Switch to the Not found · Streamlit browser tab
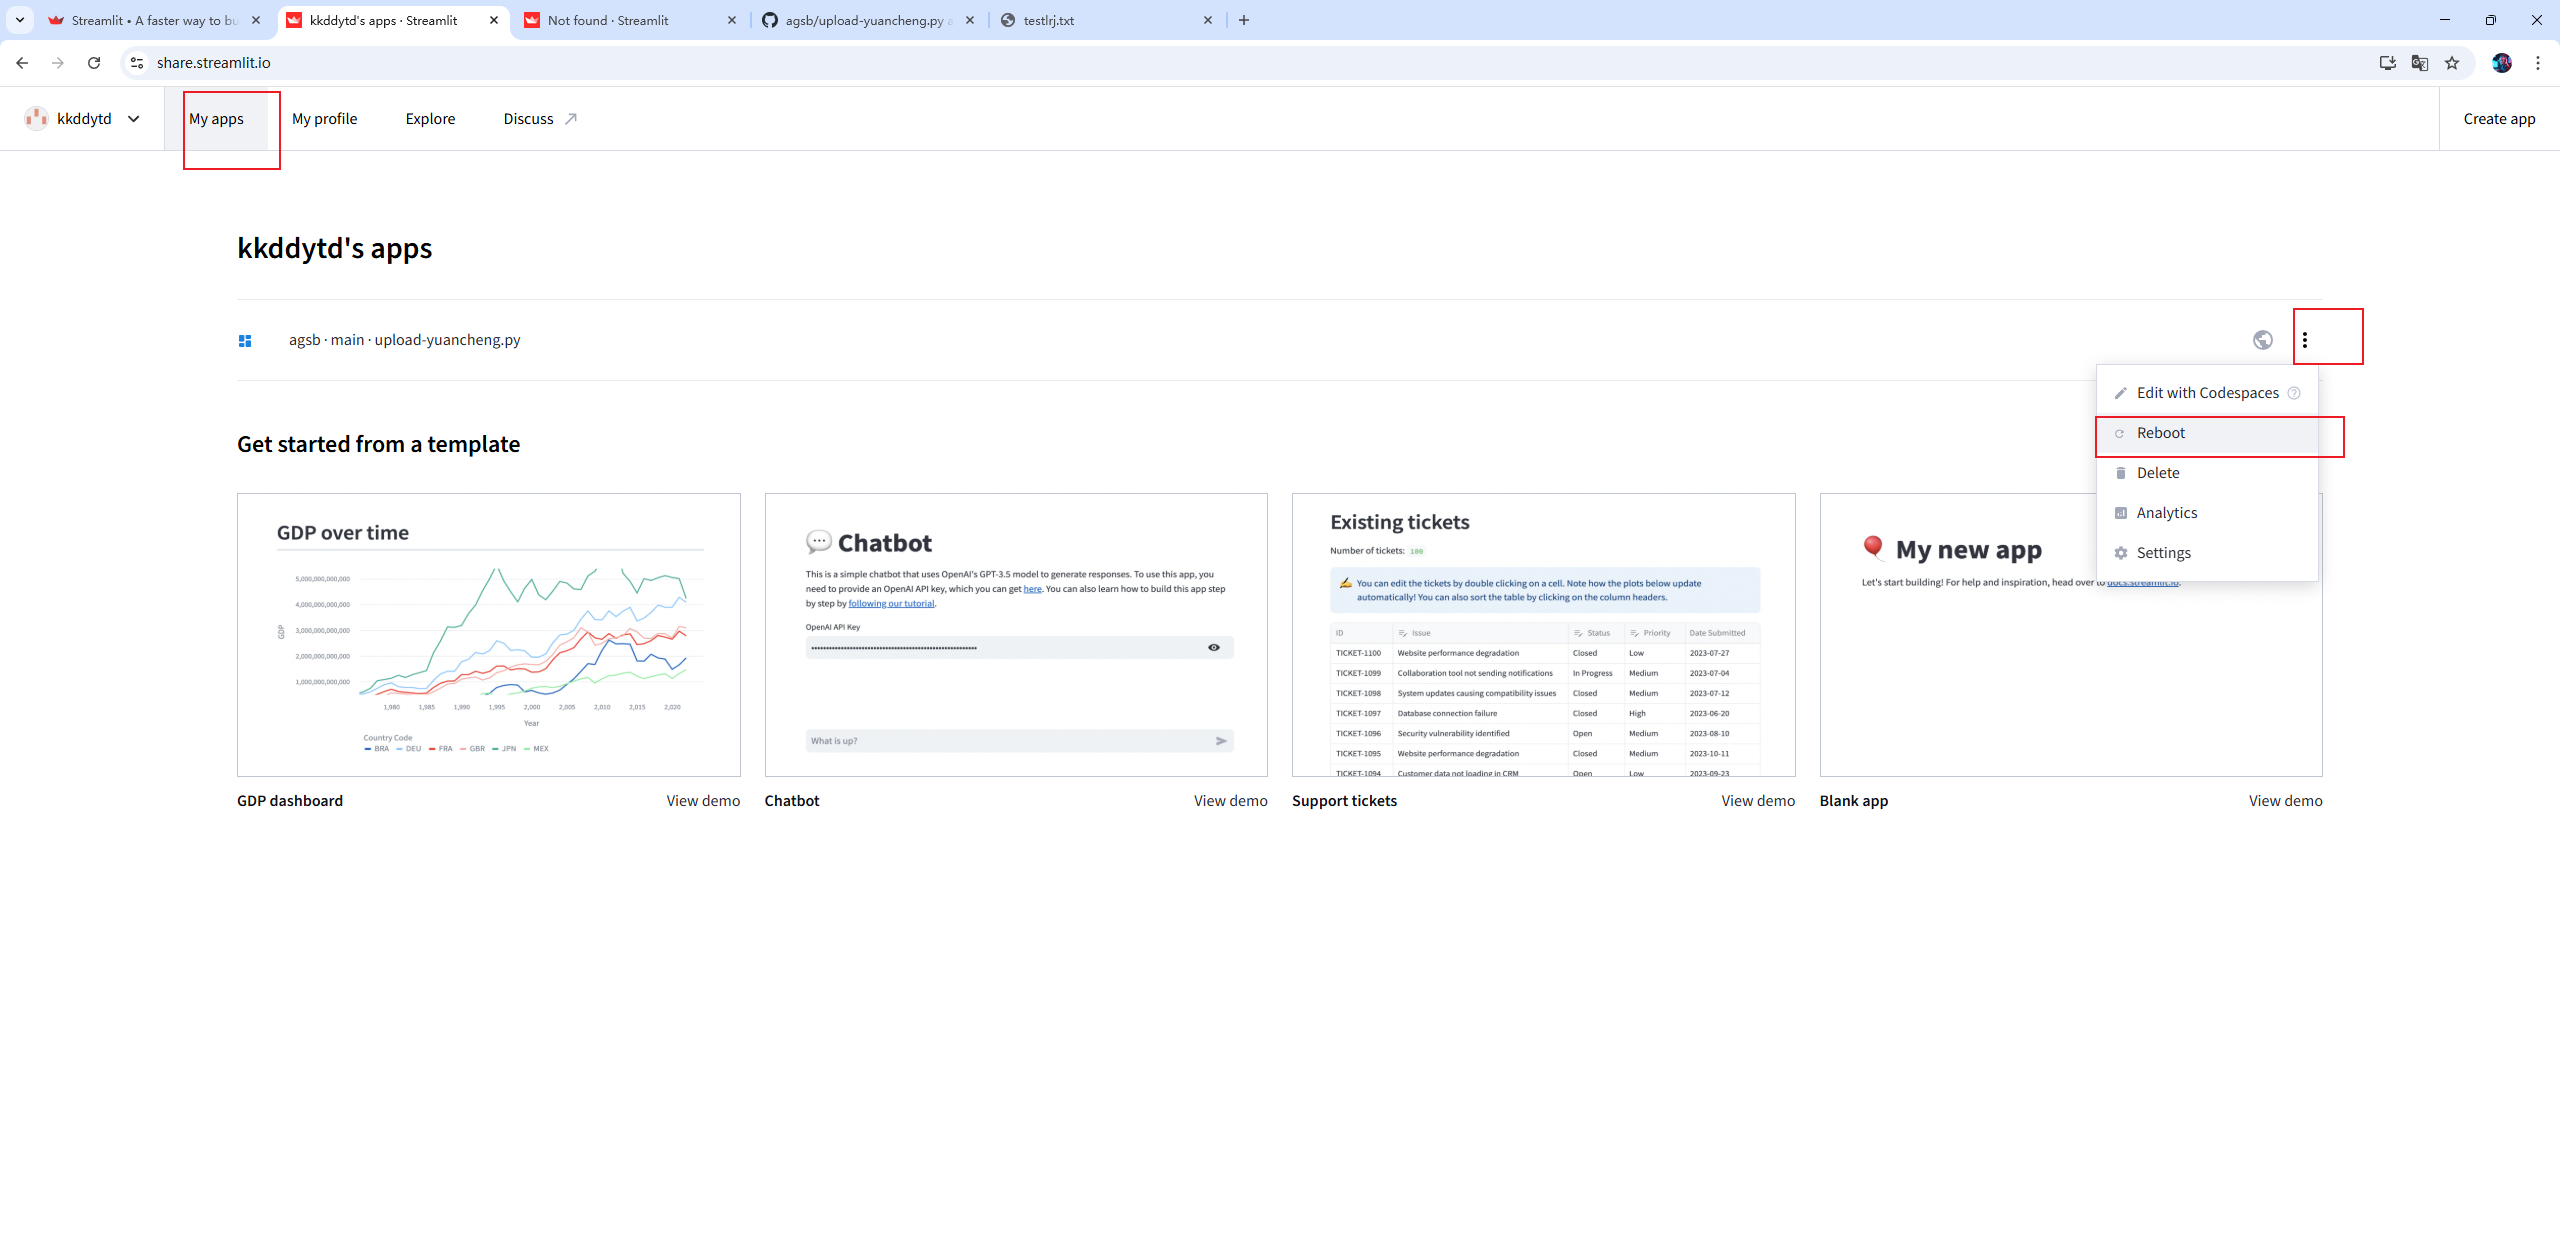This screenshot has height=1250, width=2560. click(x=632, y=20)
